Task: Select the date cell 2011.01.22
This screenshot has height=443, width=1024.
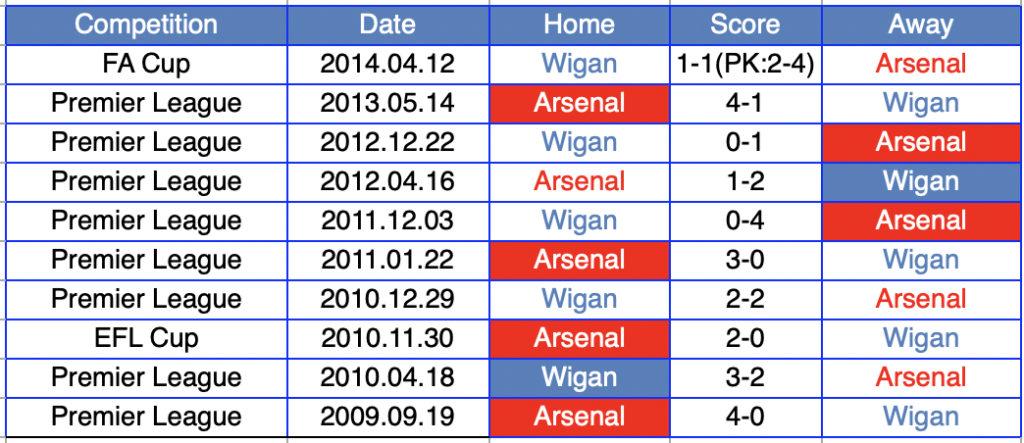Action: coord(387,260)
